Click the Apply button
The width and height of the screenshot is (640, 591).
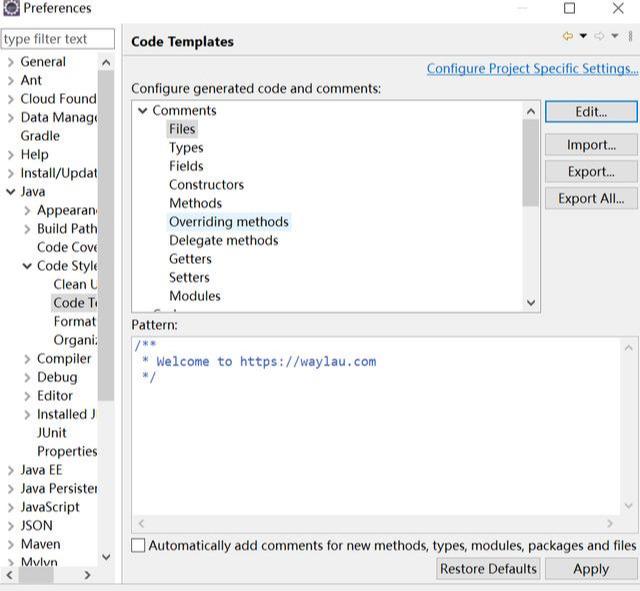[x=591, y=569]
